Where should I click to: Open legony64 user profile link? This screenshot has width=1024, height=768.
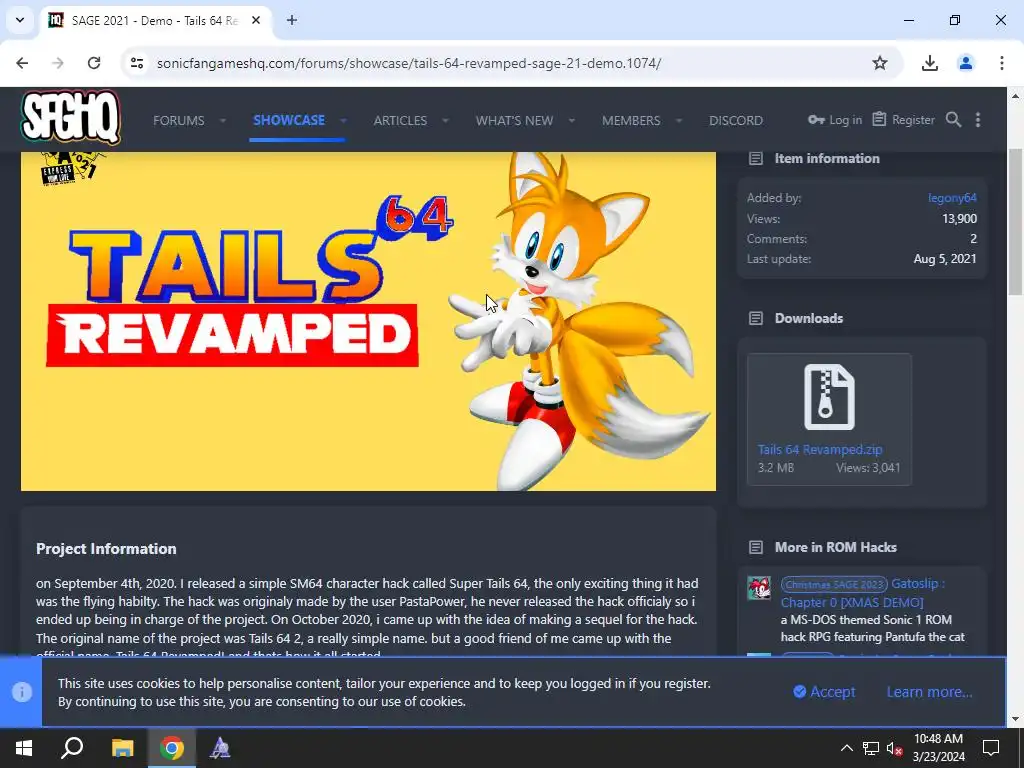click(x=952, y=198)
